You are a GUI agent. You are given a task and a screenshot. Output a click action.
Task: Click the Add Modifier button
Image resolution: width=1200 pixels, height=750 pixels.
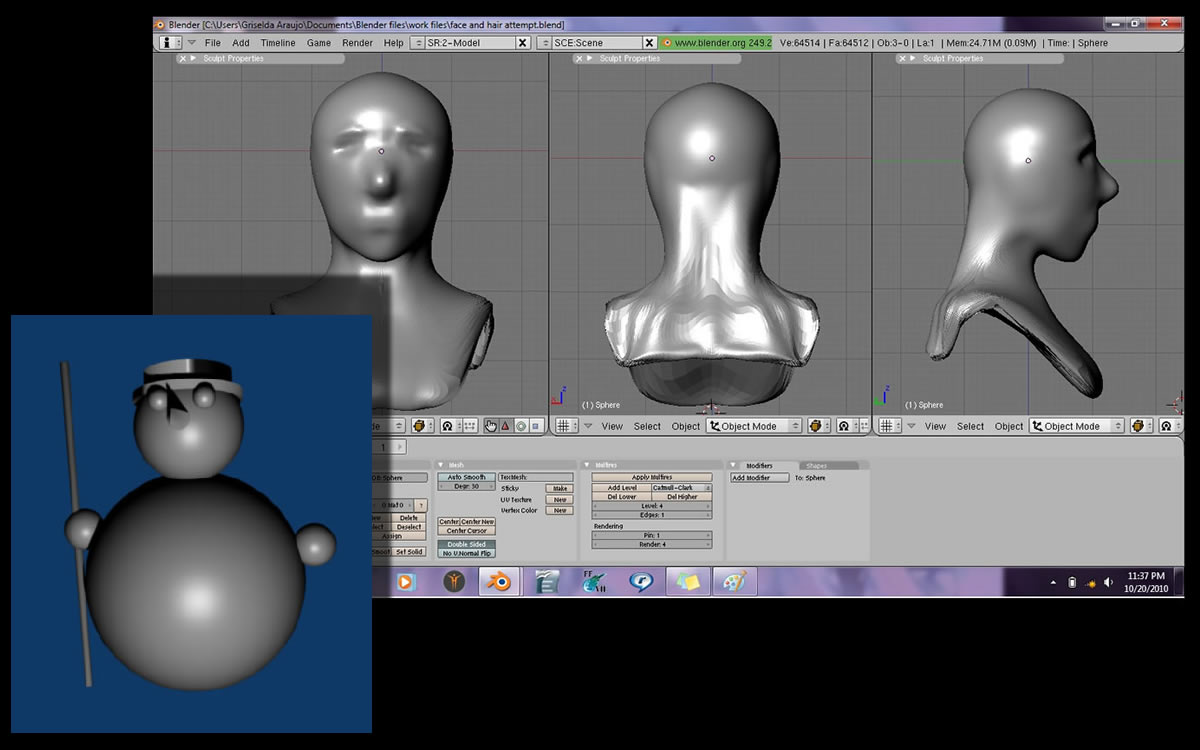tap(759, 478)
